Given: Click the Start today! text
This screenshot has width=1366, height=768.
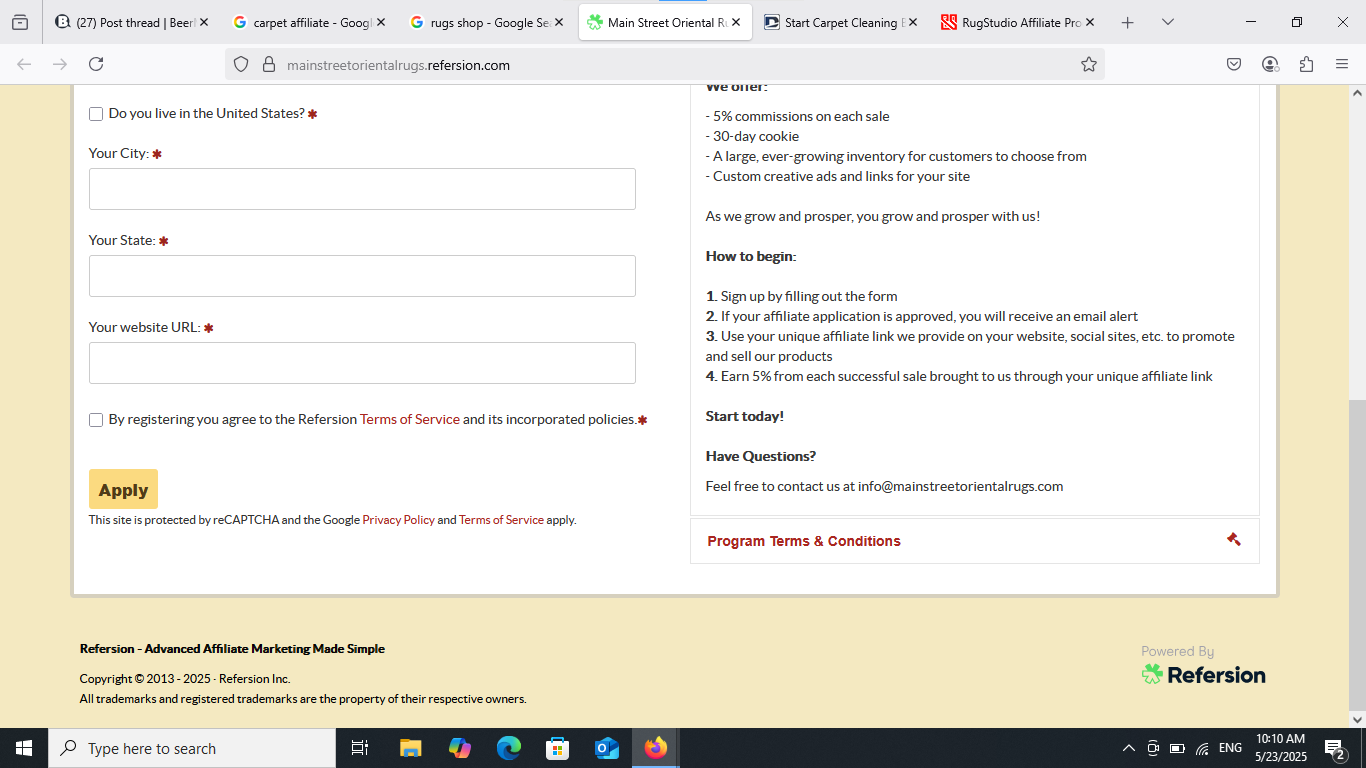Looking at the screenshot, I should point(745,416).
